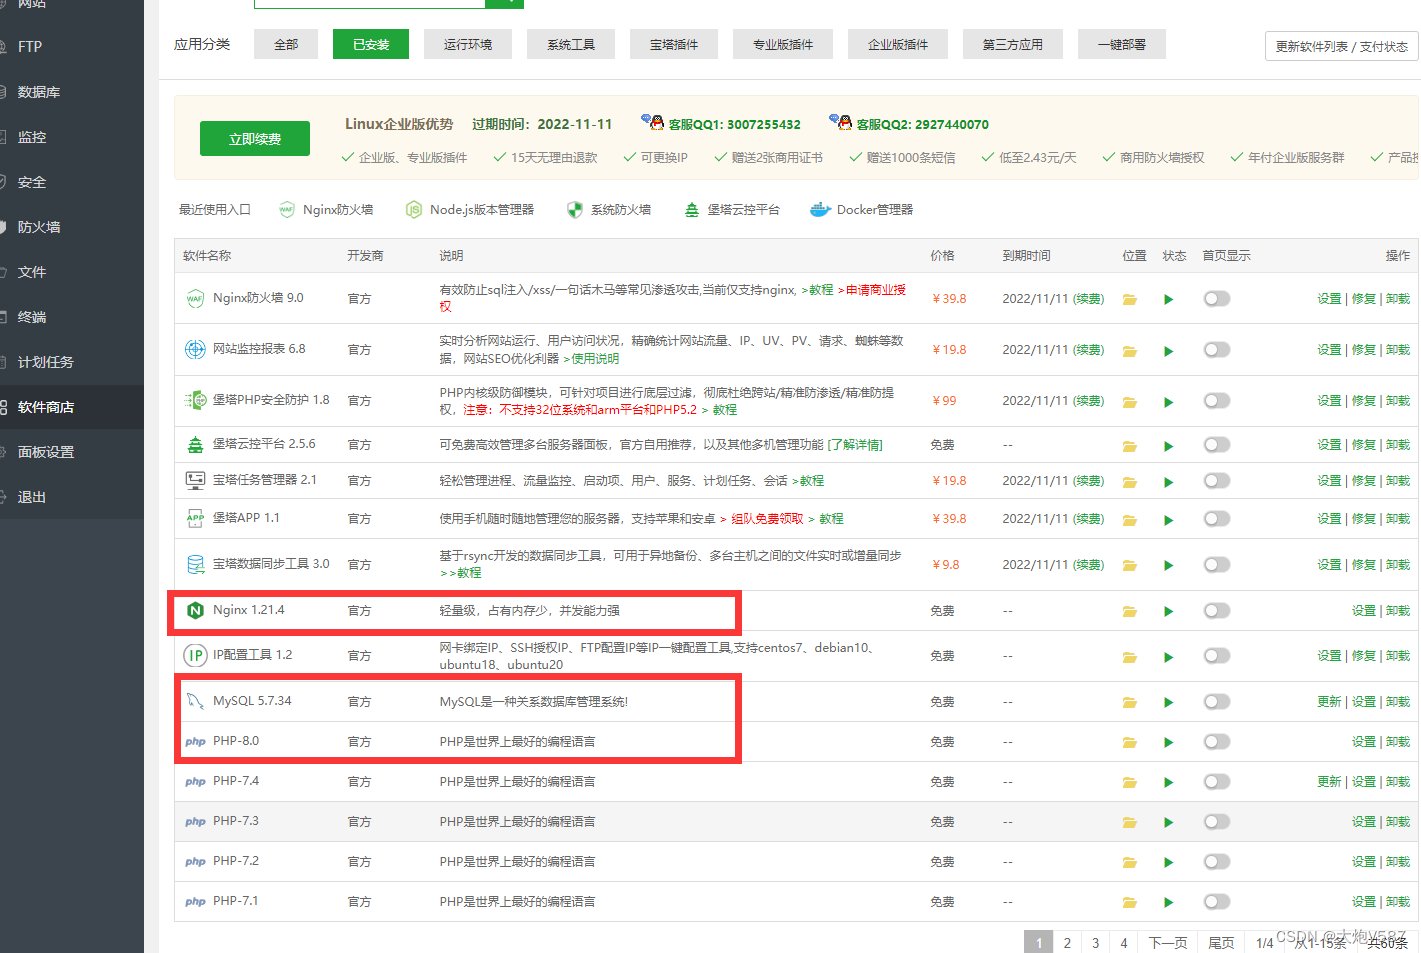
Task: Open folder location for MySQL 5.7.34
Action: 1129,703
